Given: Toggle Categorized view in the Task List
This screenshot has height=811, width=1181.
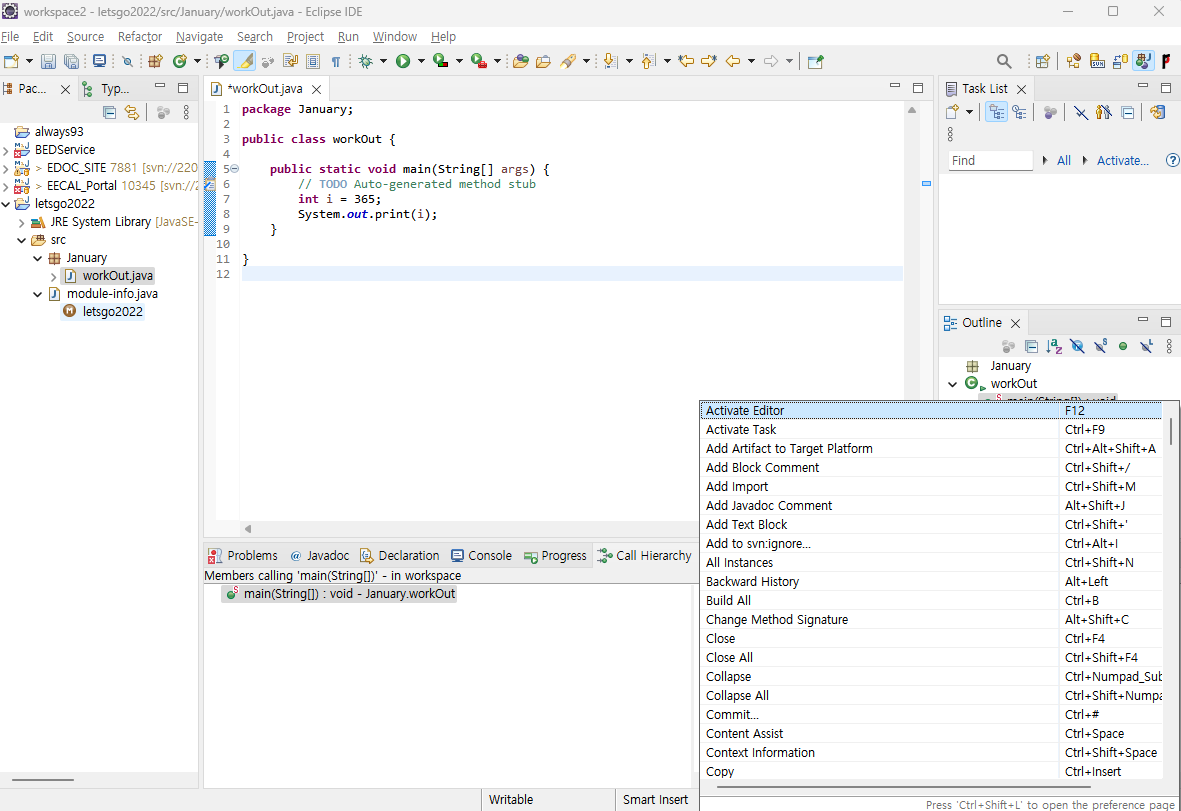Looking at the screenshot, I should (x=996, y=113).
